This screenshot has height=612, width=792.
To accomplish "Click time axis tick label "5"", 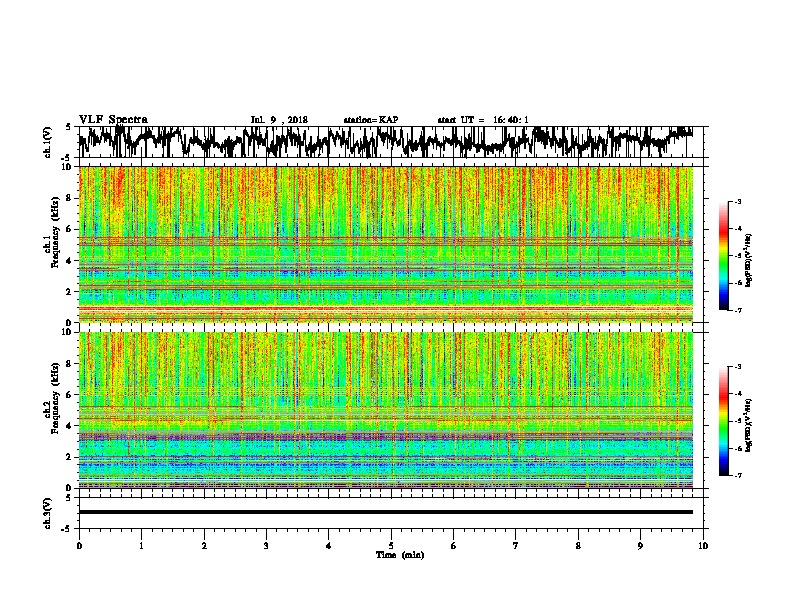I will point(391,546).
